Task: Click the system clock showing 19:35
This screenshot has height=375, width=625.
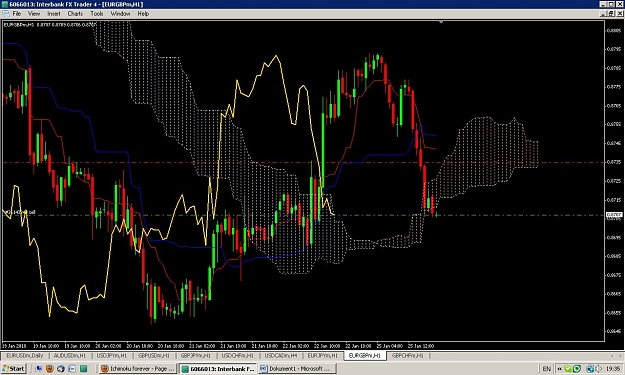Action: (613, 369)
